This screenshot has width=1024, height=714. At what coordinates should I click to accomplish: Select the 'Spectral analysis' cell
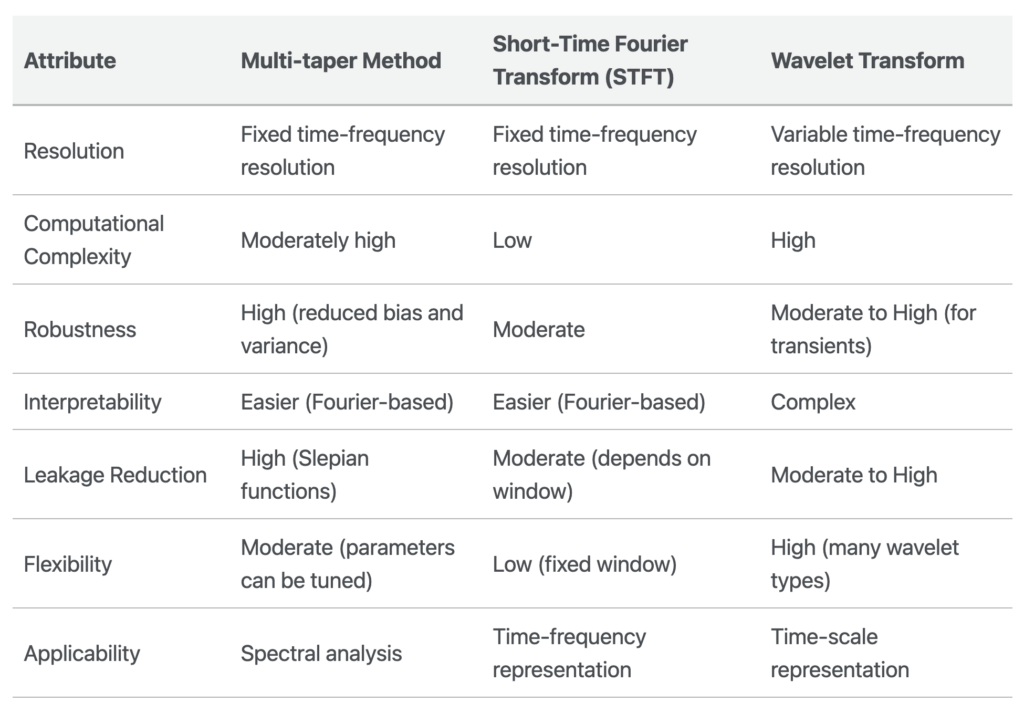[x=321, y=653]
